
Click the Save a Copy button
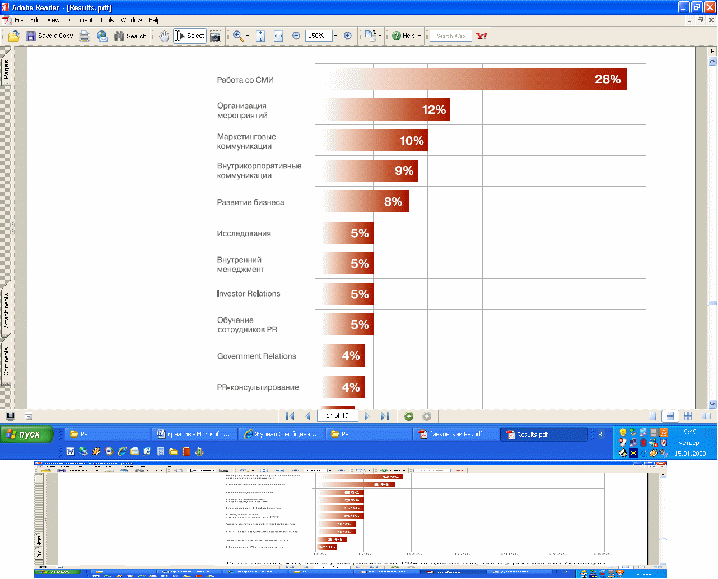click(x=49, y=36)
